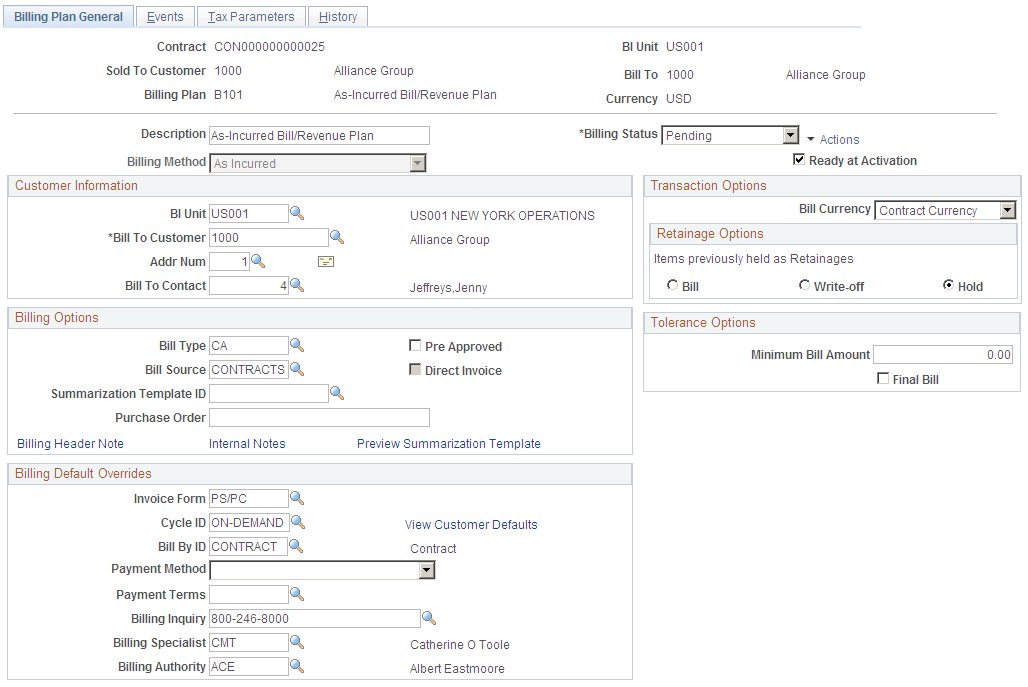This screenshot has width=1028, height=687.
Task: Open the Invoice Form lookup magnifier
Action: (297, 498)
